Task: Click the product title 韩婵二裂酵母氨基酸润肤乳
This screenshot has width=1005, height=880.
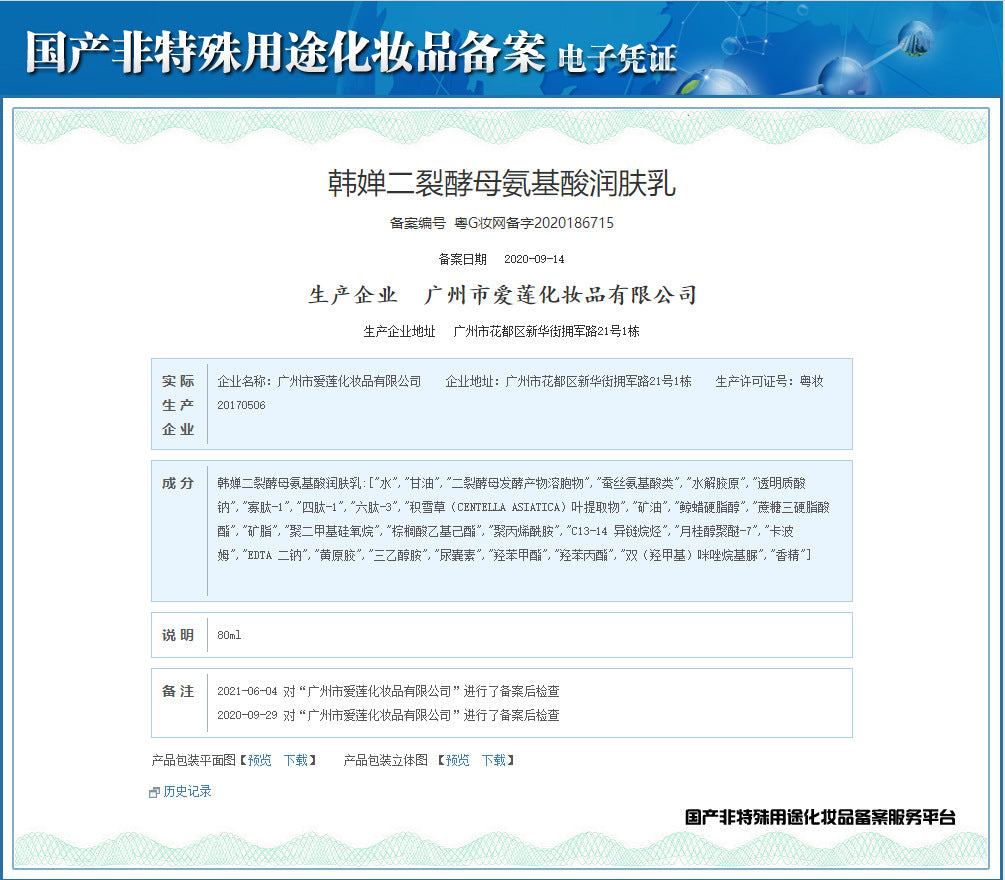Action: 502,183
